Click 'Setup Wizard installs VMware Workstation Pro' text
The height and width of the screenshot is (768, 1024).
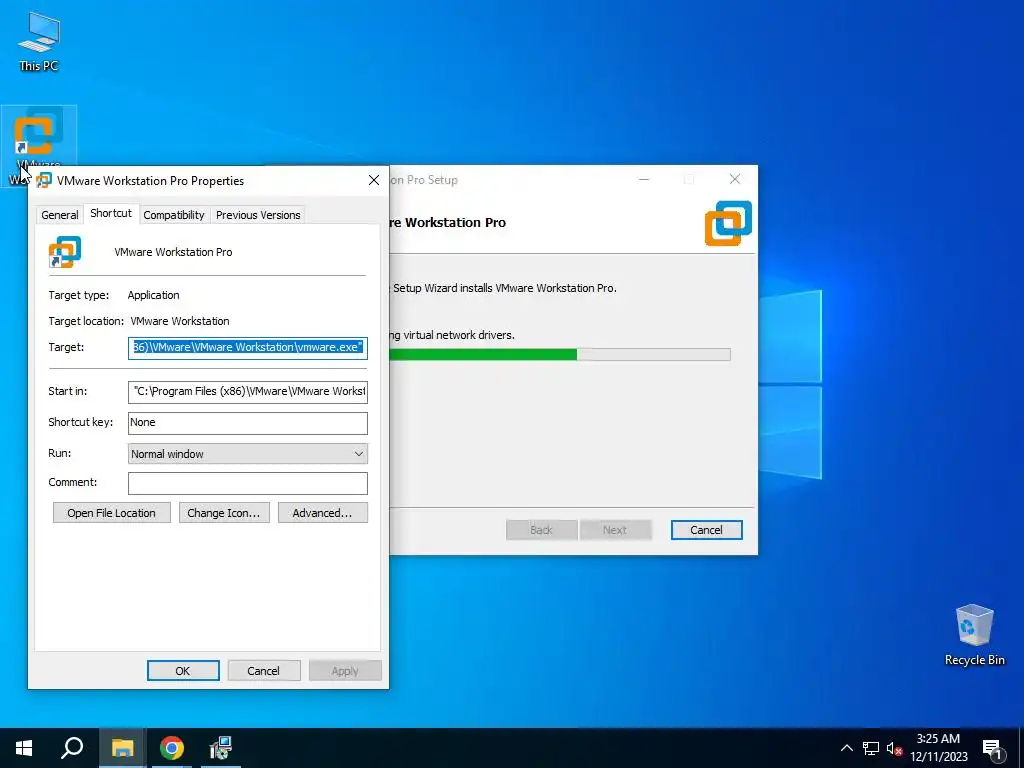tap(504, 288)
